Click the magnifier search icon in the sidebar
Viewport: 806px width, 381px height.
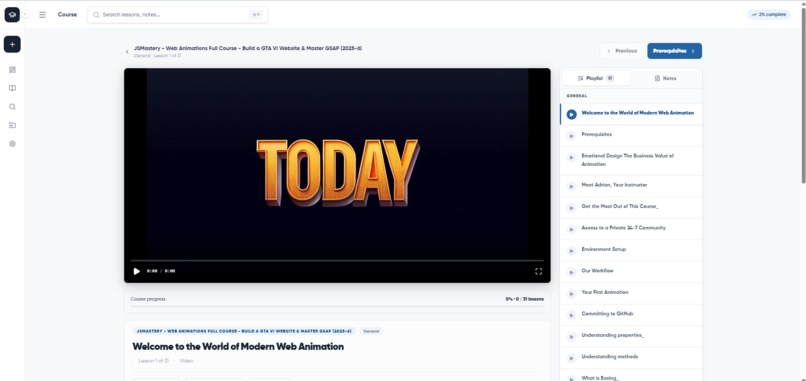12,107
